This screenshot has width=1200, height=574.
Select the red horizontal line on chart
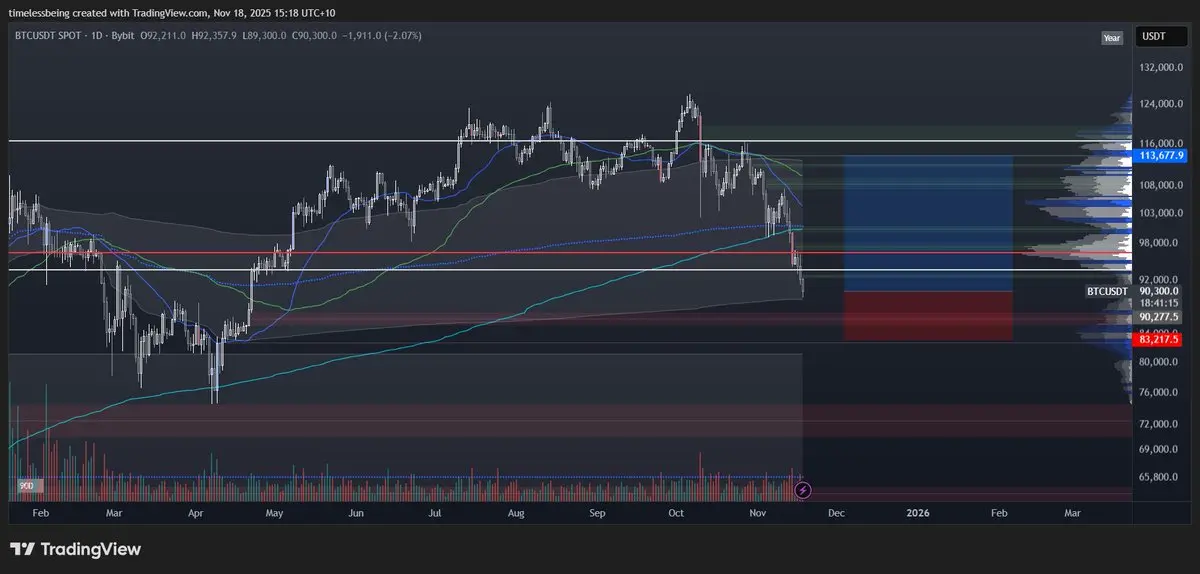[x=570, y=253]
